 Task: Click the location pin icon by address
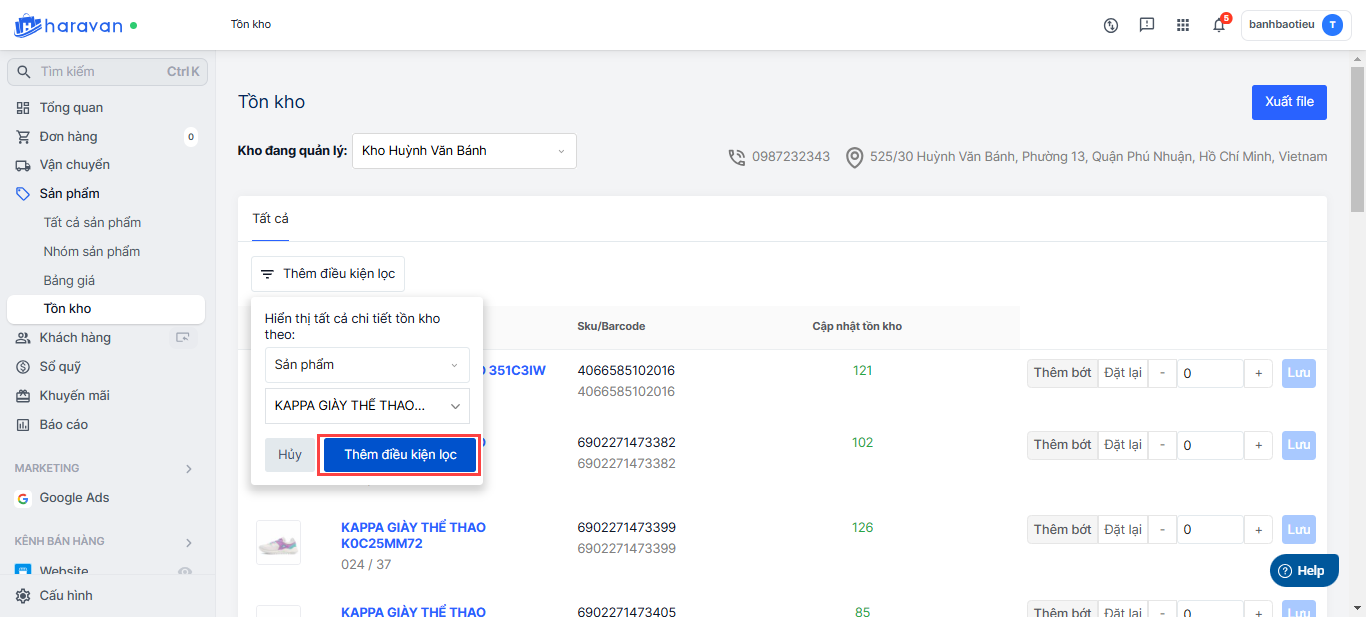pyautogui.click(x=854, y=157)
